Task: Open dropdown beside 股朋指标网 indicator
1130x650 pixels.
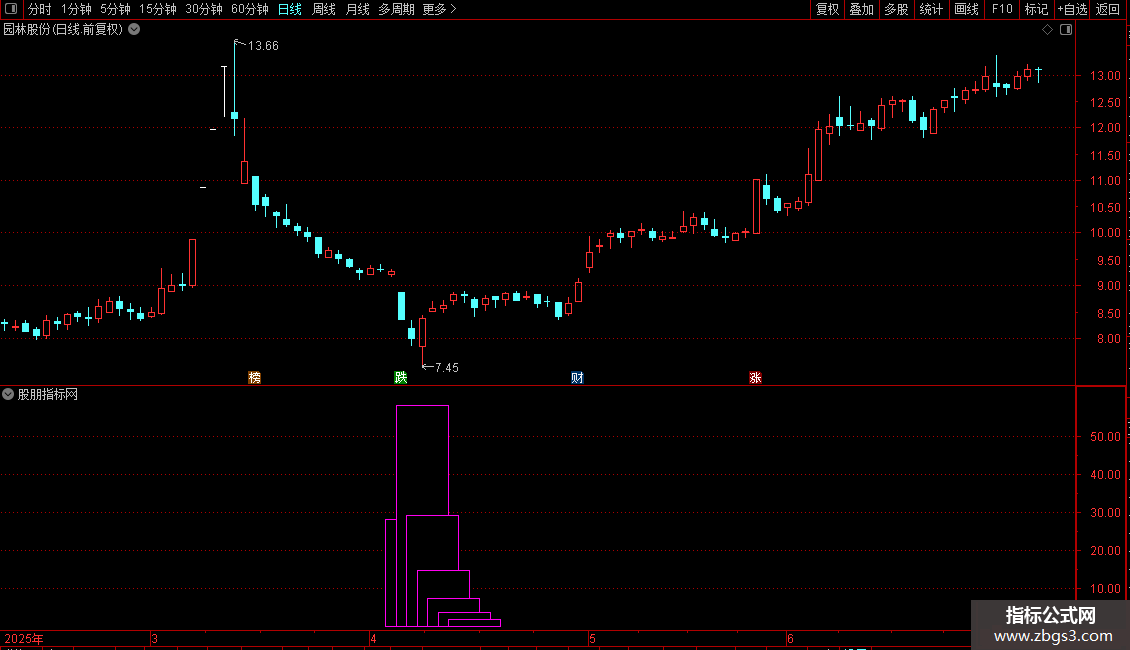Action: point(8,394)
